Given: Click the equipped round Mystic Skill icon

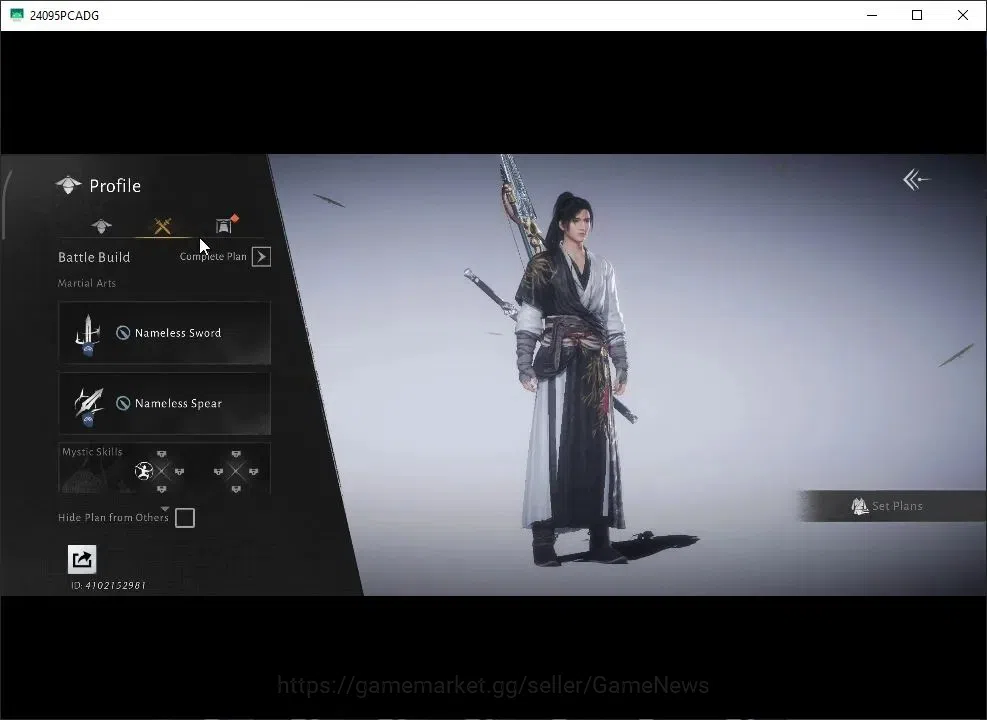Looking at the screenshot, I should (144, 471).
